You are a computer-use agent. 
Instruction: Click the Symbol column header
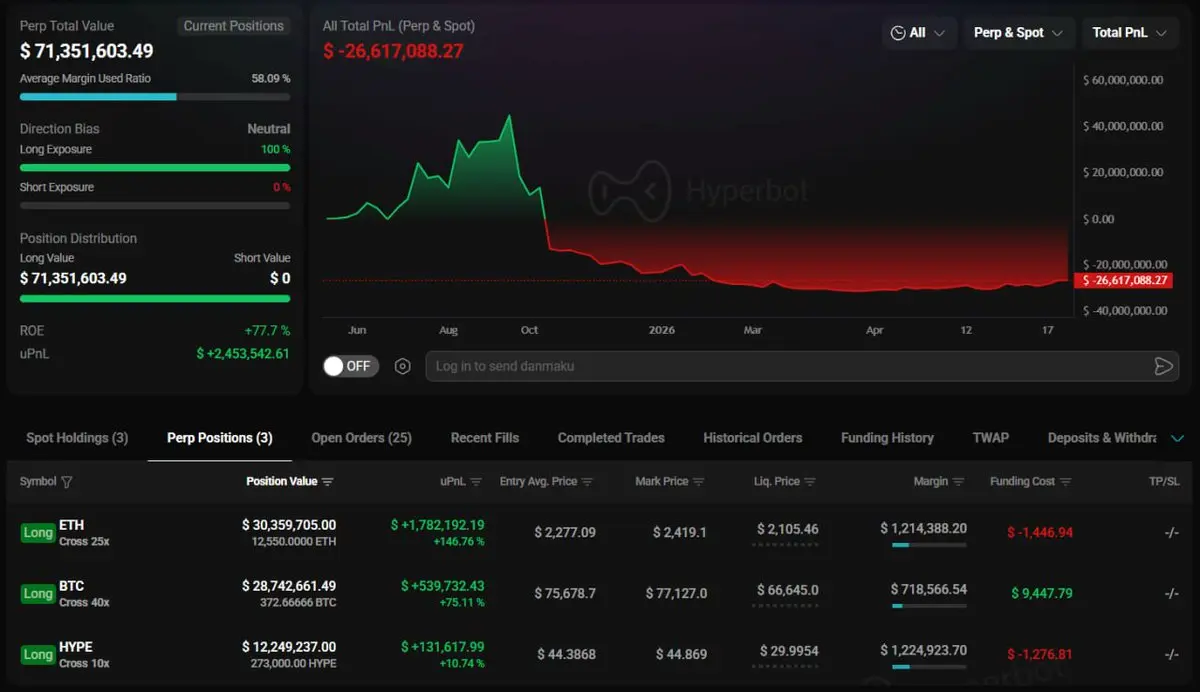click(x=38, y=482)
